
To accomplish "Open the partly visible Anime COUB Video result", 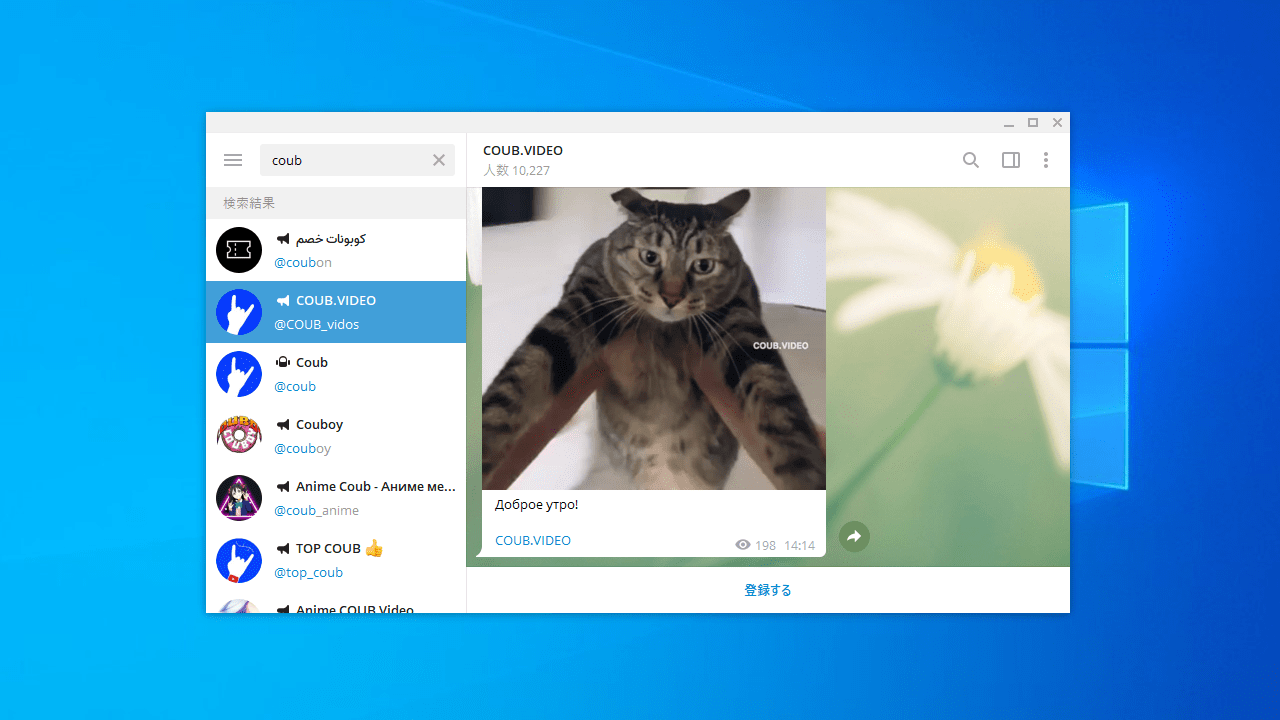I will (336, 602).
